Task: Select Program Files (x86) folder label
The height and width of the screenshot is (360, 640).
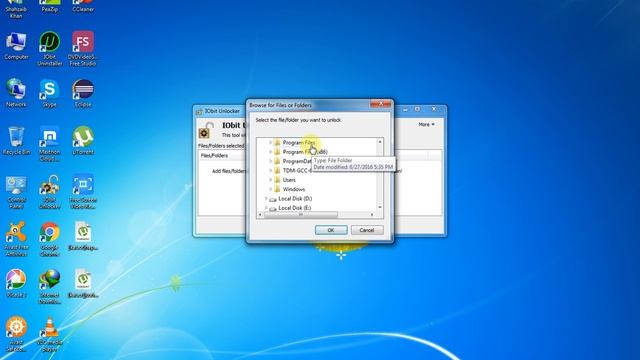Action: coord(305,152)
